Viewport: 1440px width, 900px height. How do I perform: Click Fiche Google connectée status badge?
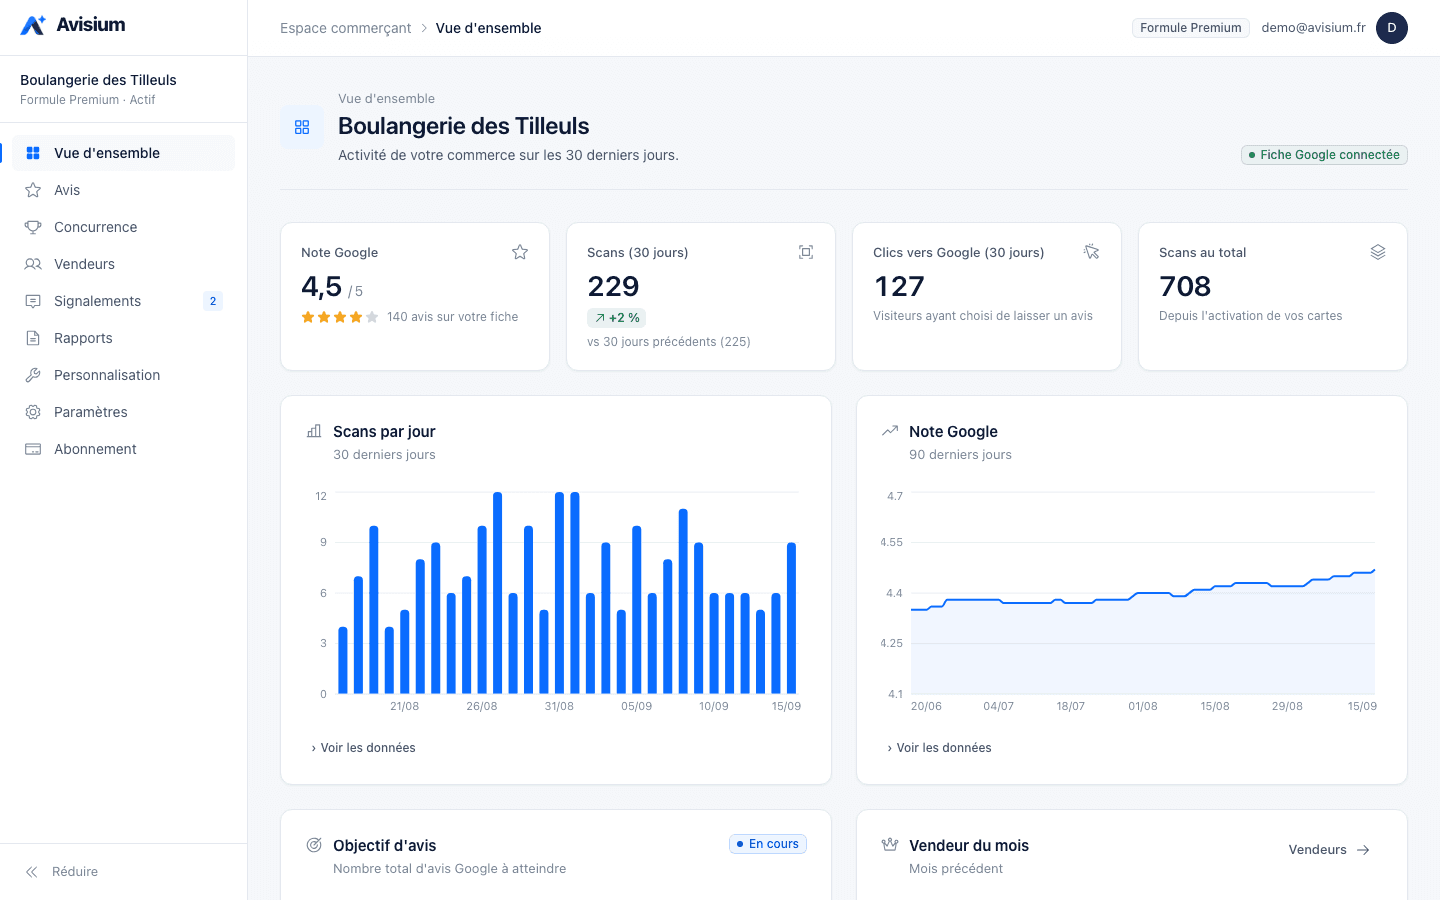point(1324,155)
